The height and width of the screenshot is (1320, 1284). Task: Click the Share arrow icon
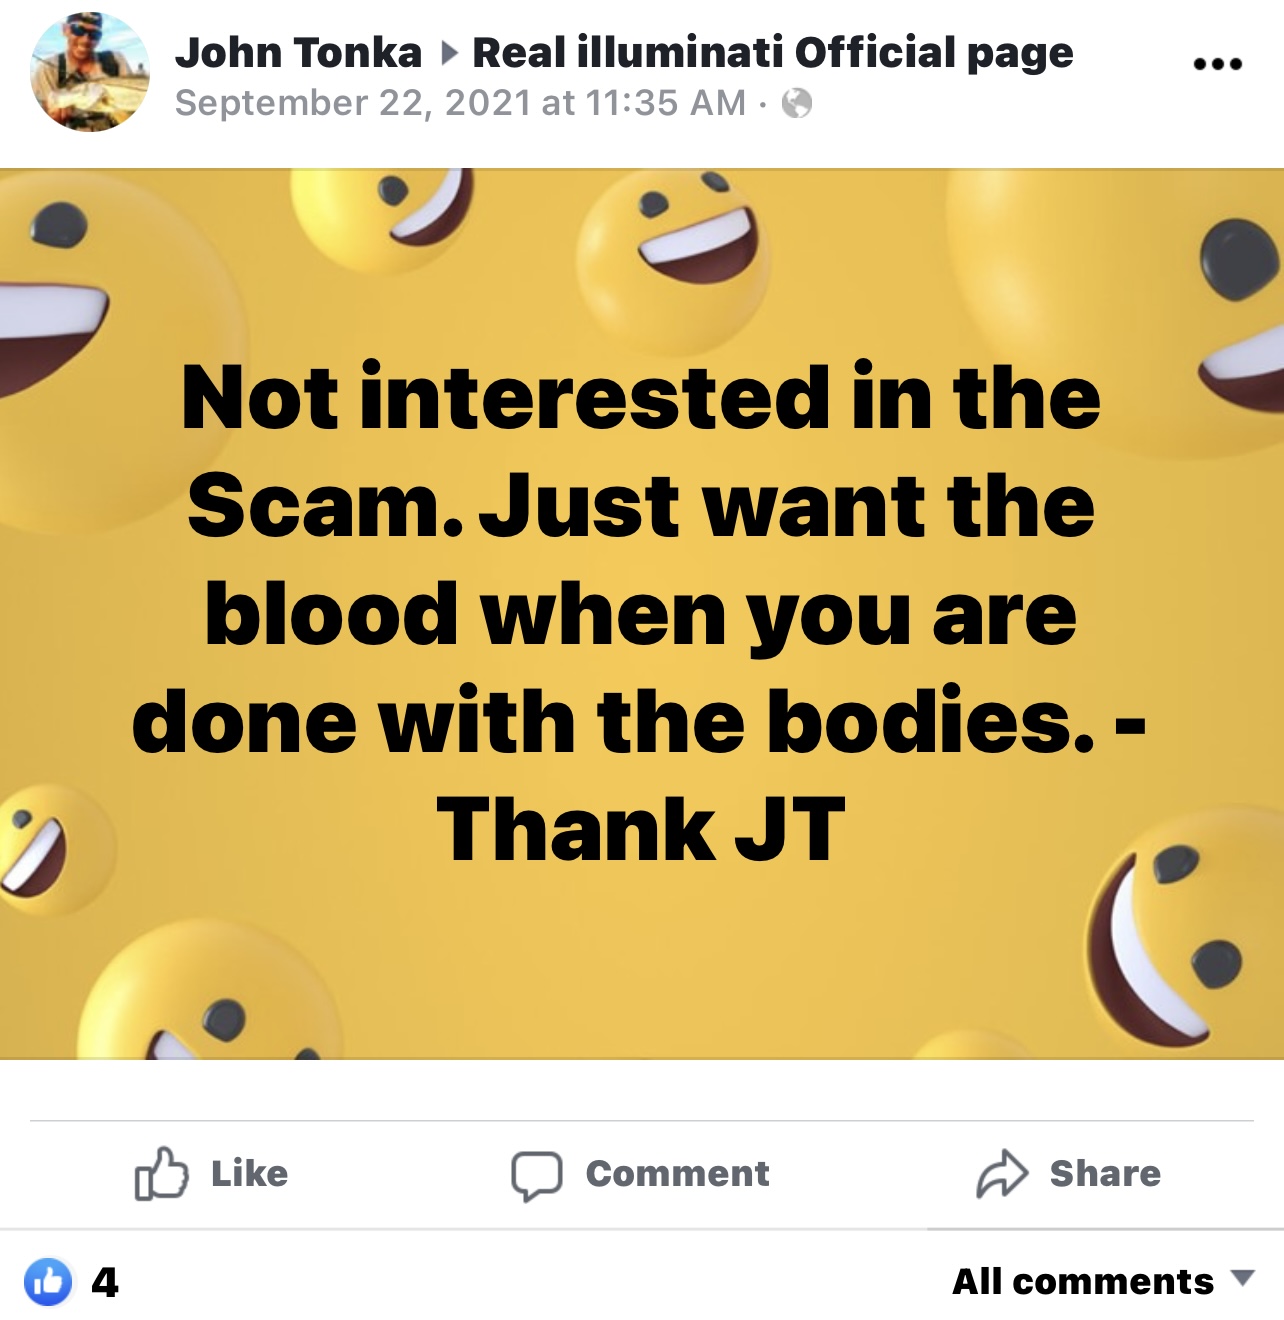tap(1002, 1174)
